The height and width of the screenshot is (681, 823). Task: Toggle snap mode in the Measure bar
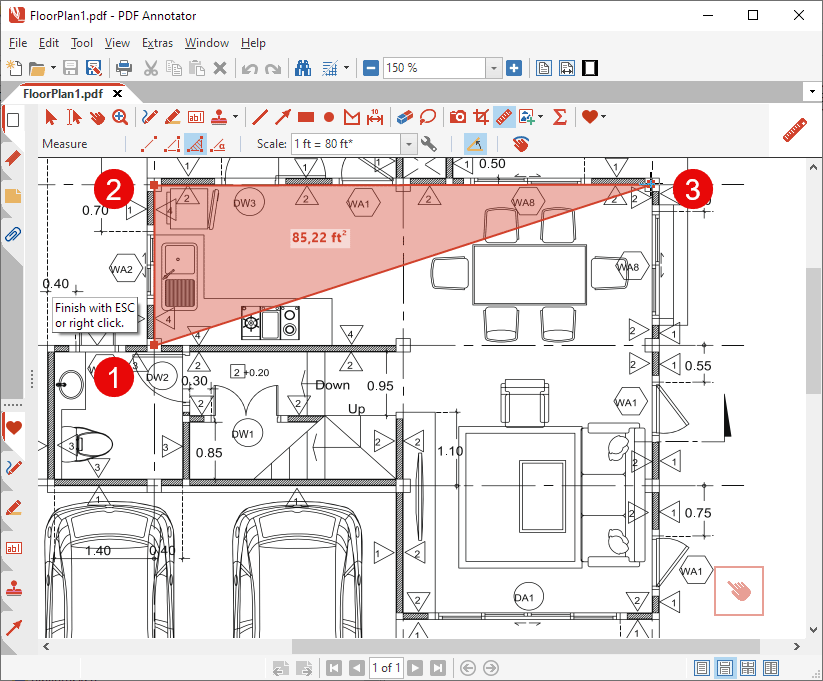click(475, 144)
